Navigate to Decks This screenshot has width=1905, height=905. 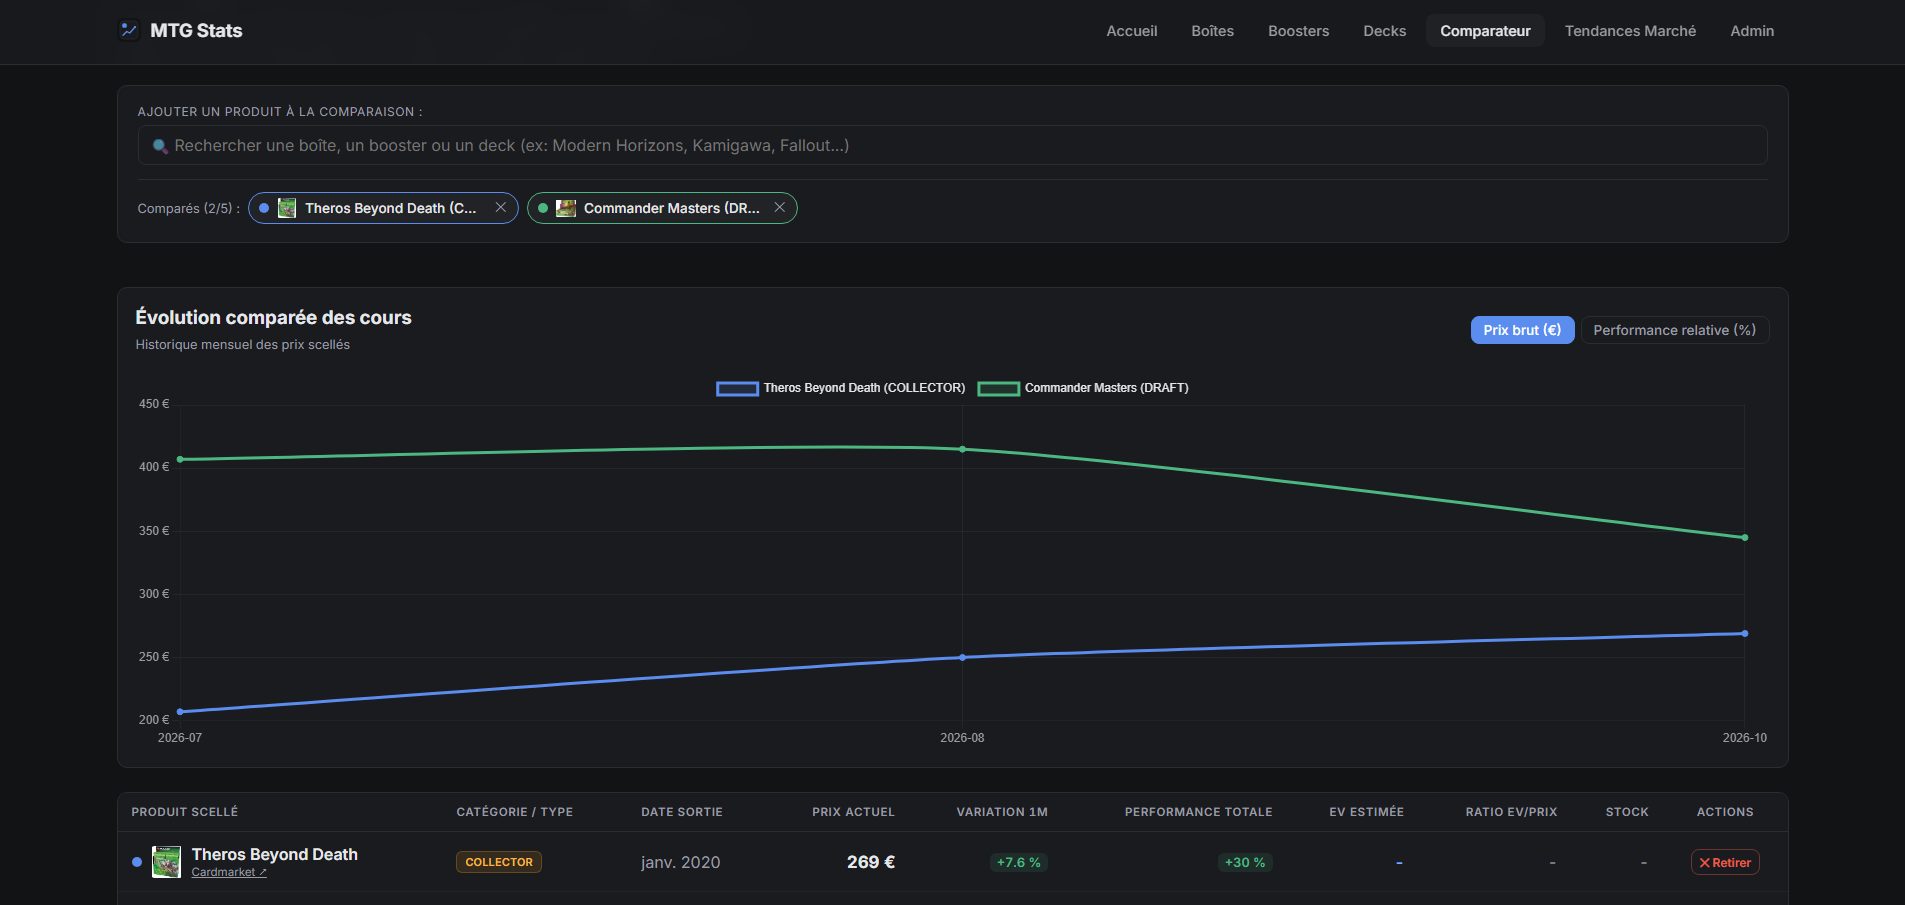coord(1384,31)
